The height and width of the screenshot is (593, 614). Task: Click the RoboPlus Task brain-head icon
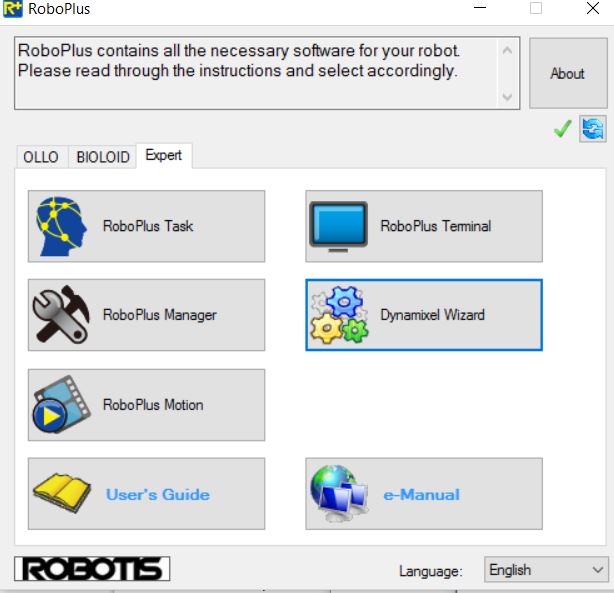pos(61,226)
